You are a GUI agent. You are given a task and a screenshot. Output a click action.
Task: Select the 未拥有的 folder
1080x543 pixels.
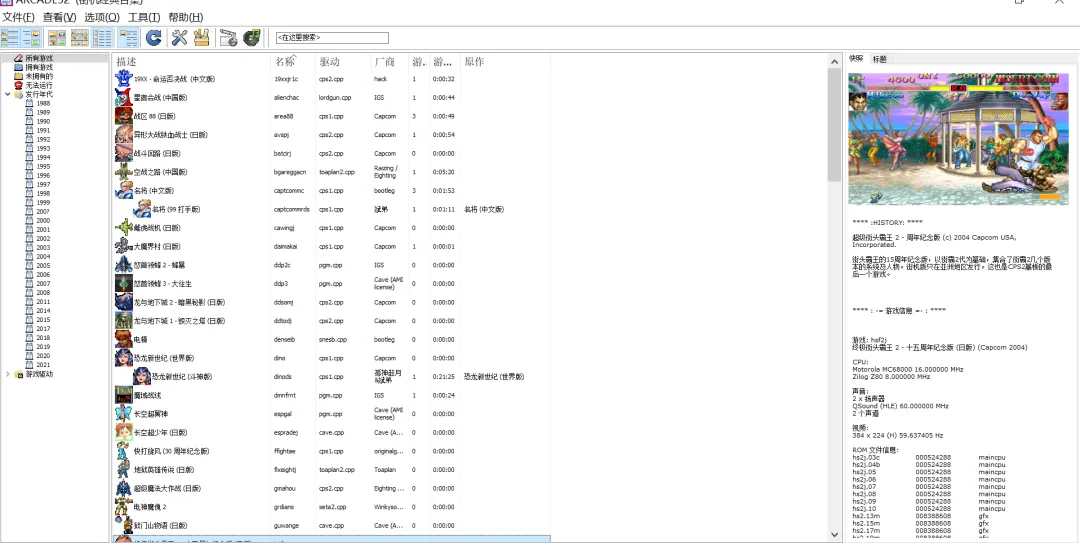tap(39, 76)
